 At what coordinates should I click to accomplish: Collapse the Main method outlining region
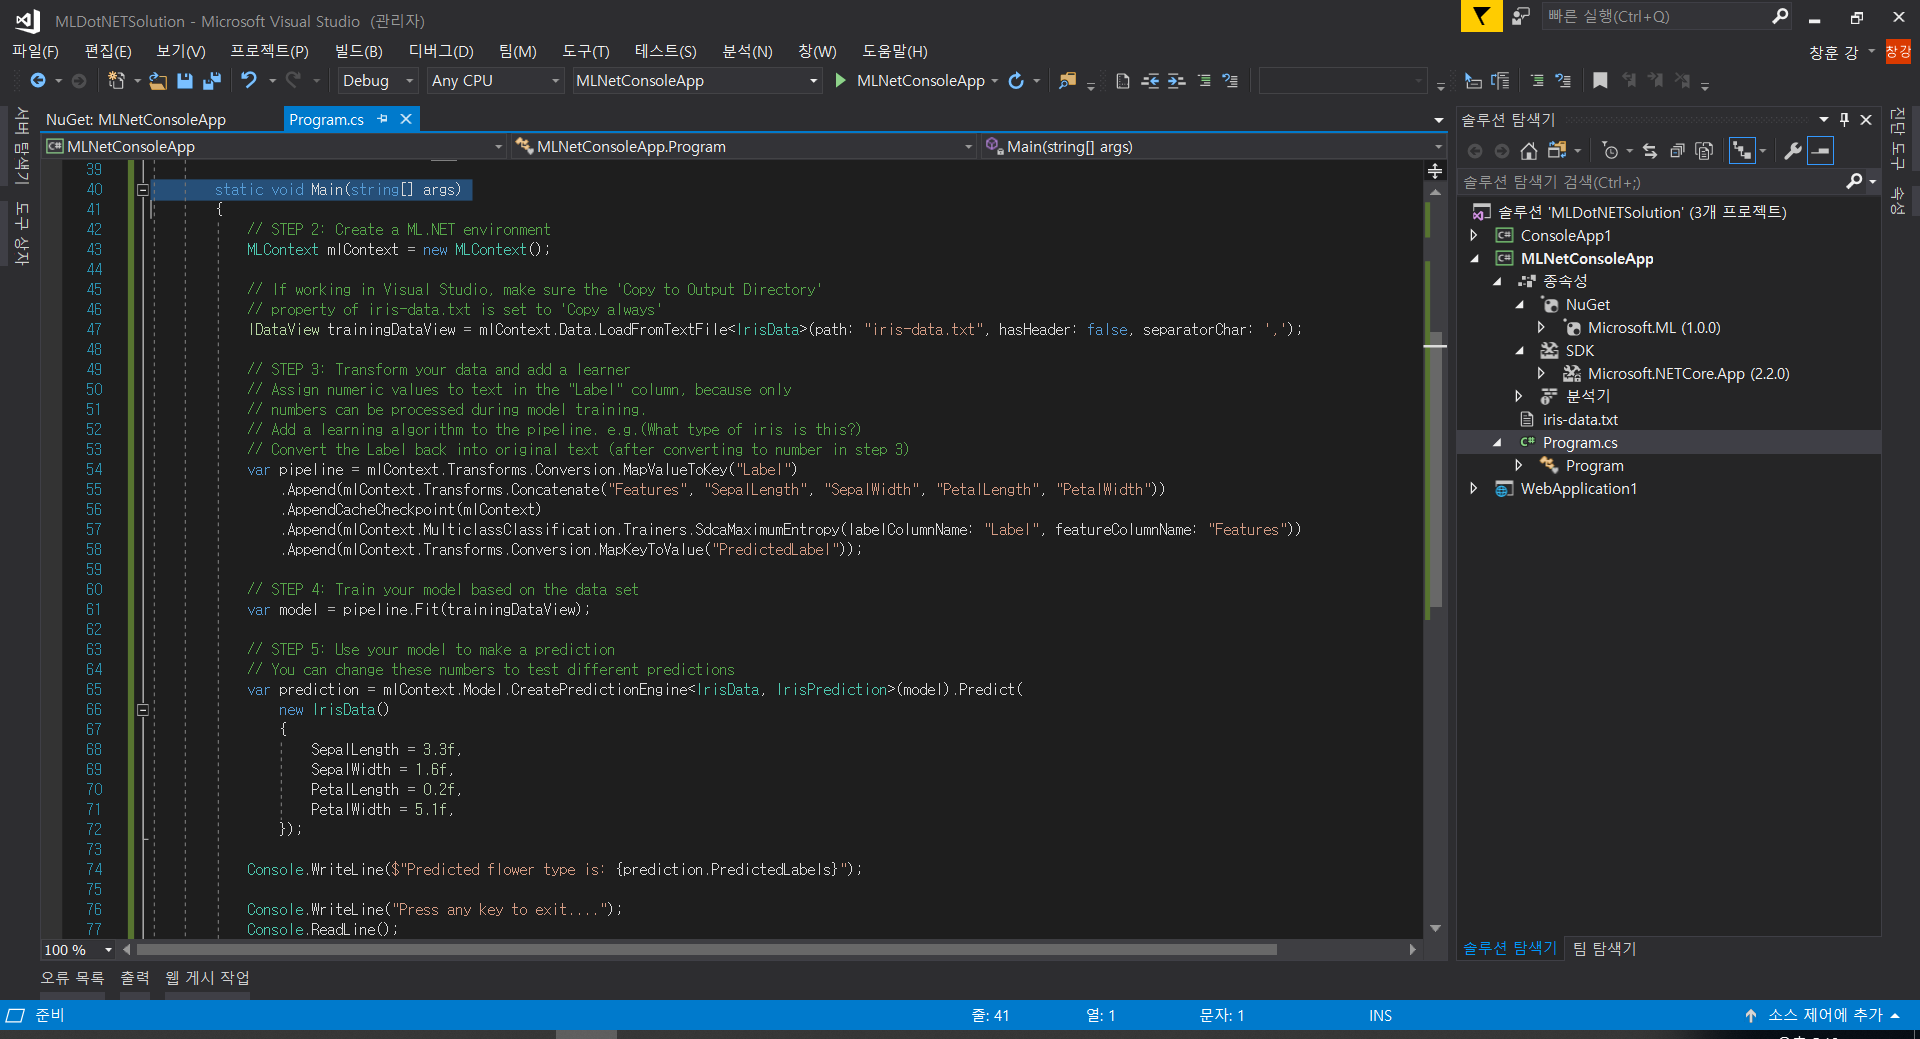point(143,189)
